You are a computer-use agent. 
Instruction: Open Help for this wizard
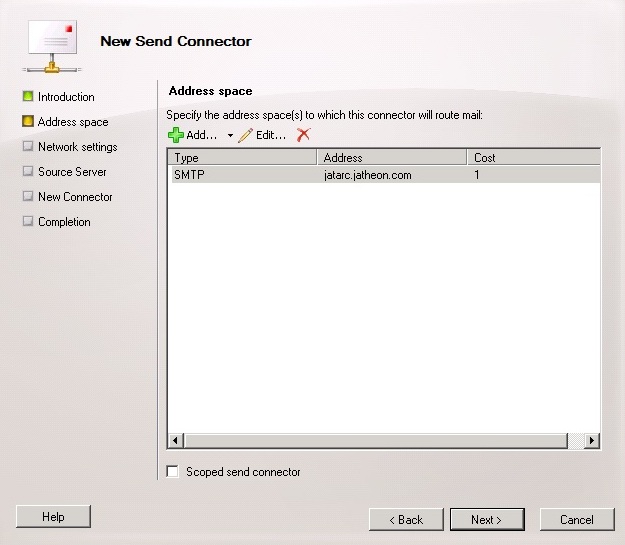pyautogui.click(x=53, y=517)
